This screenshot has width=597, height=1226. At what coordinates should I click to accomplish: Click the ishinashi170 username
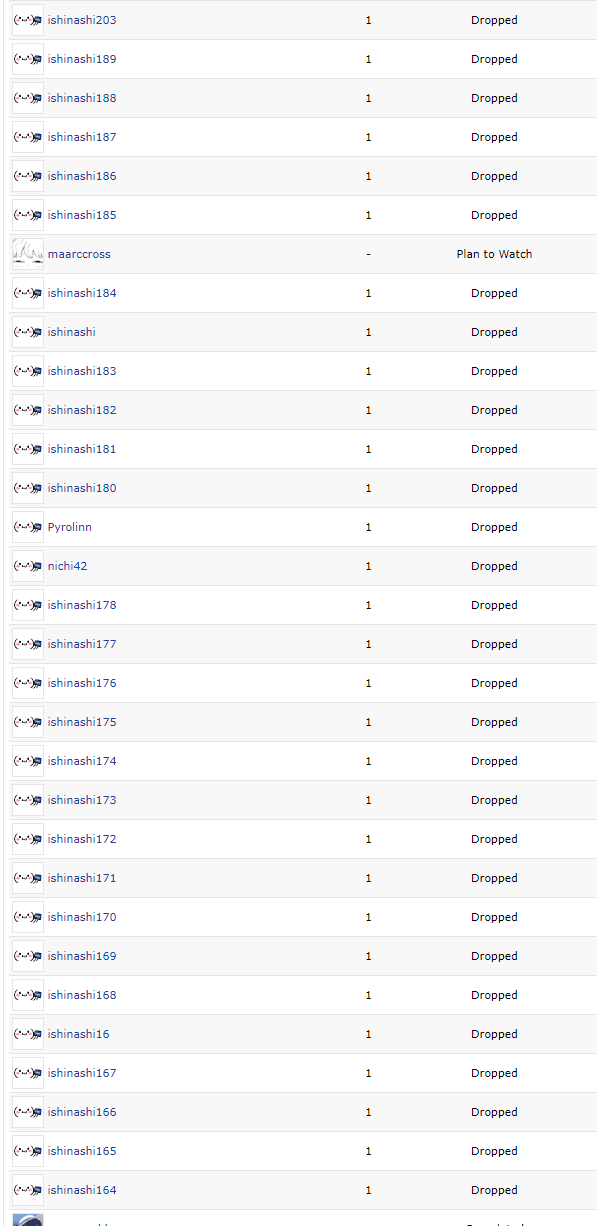(x=82, y=917)
